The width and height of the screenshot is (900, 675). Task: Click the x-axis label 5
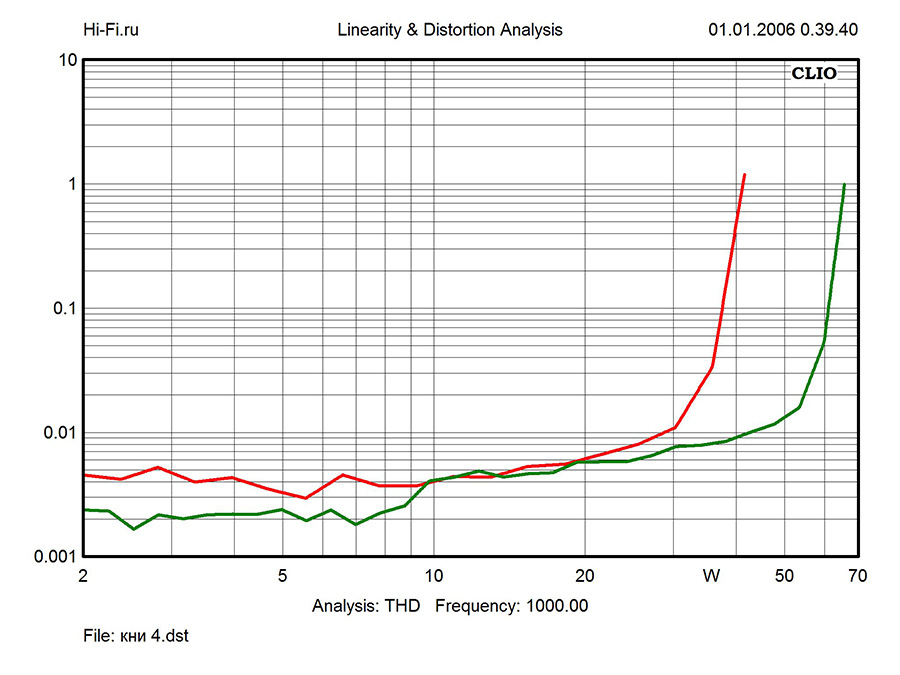click(x=283, y=576)
